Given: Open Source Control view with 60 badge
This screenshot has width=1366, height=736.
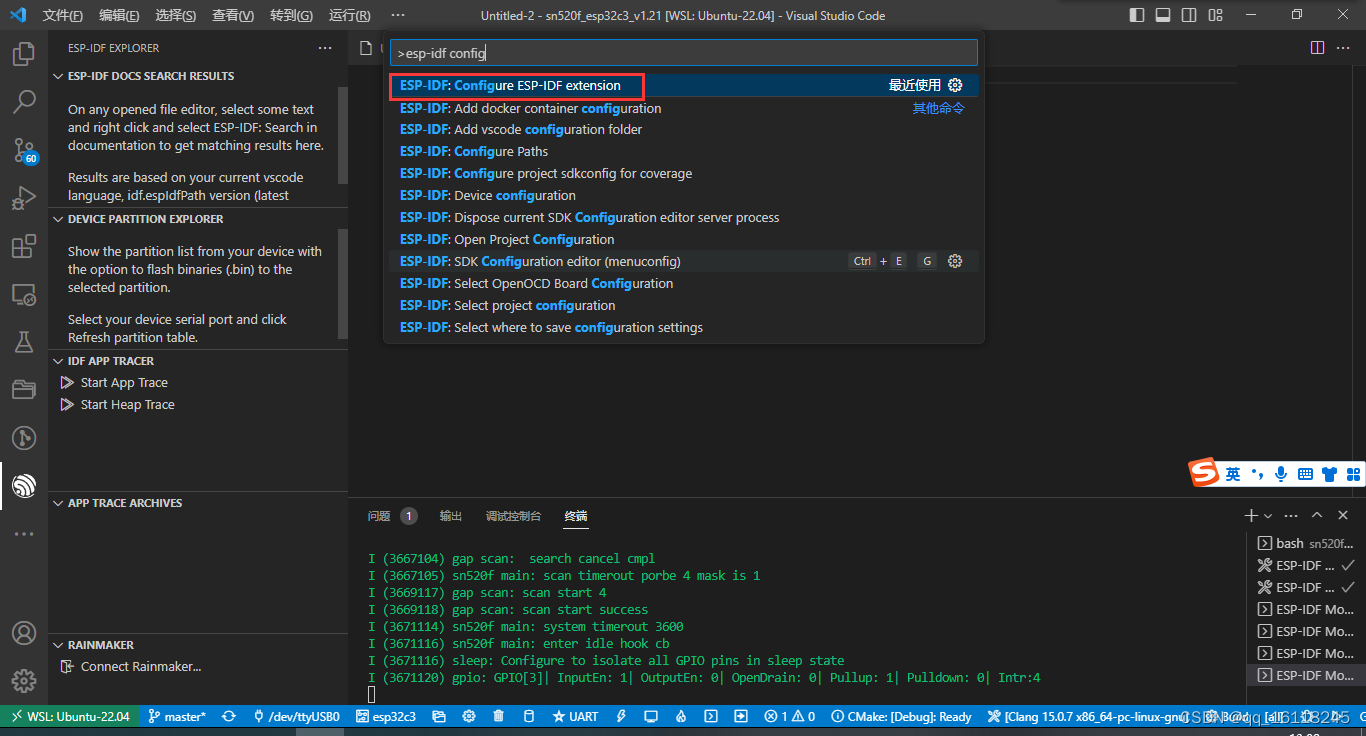Looking at the screenshot, I should click(24, 150).
